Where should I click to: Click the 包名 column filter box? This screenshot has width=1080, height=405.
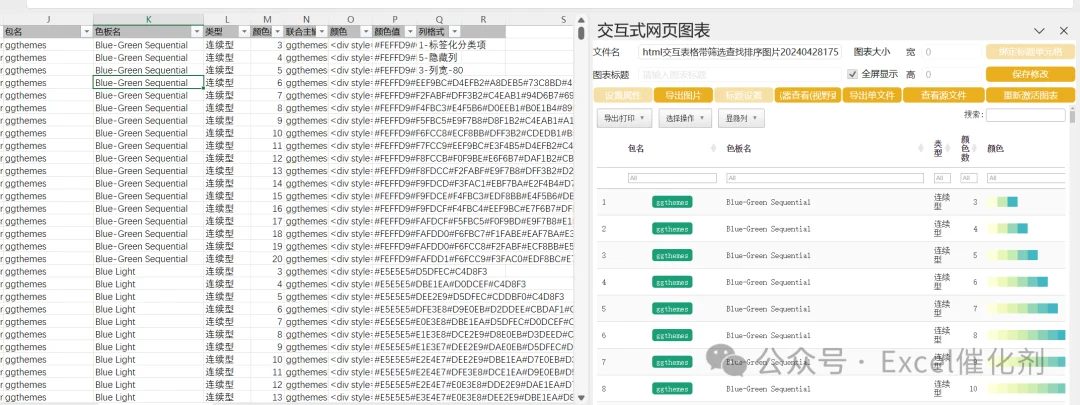(x=672, y=178)
